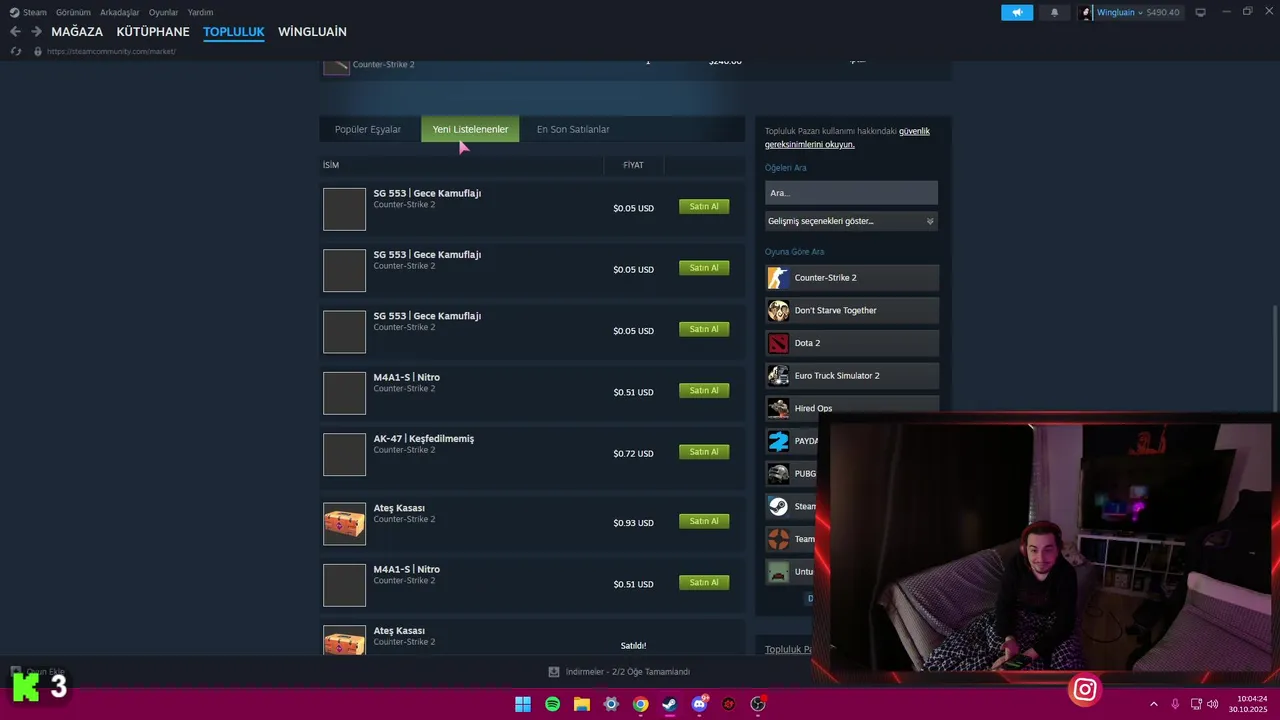Click the $0.72 USD price
Image resolution: width=1280 pixels, height=720 pixels.
point(633,454)
